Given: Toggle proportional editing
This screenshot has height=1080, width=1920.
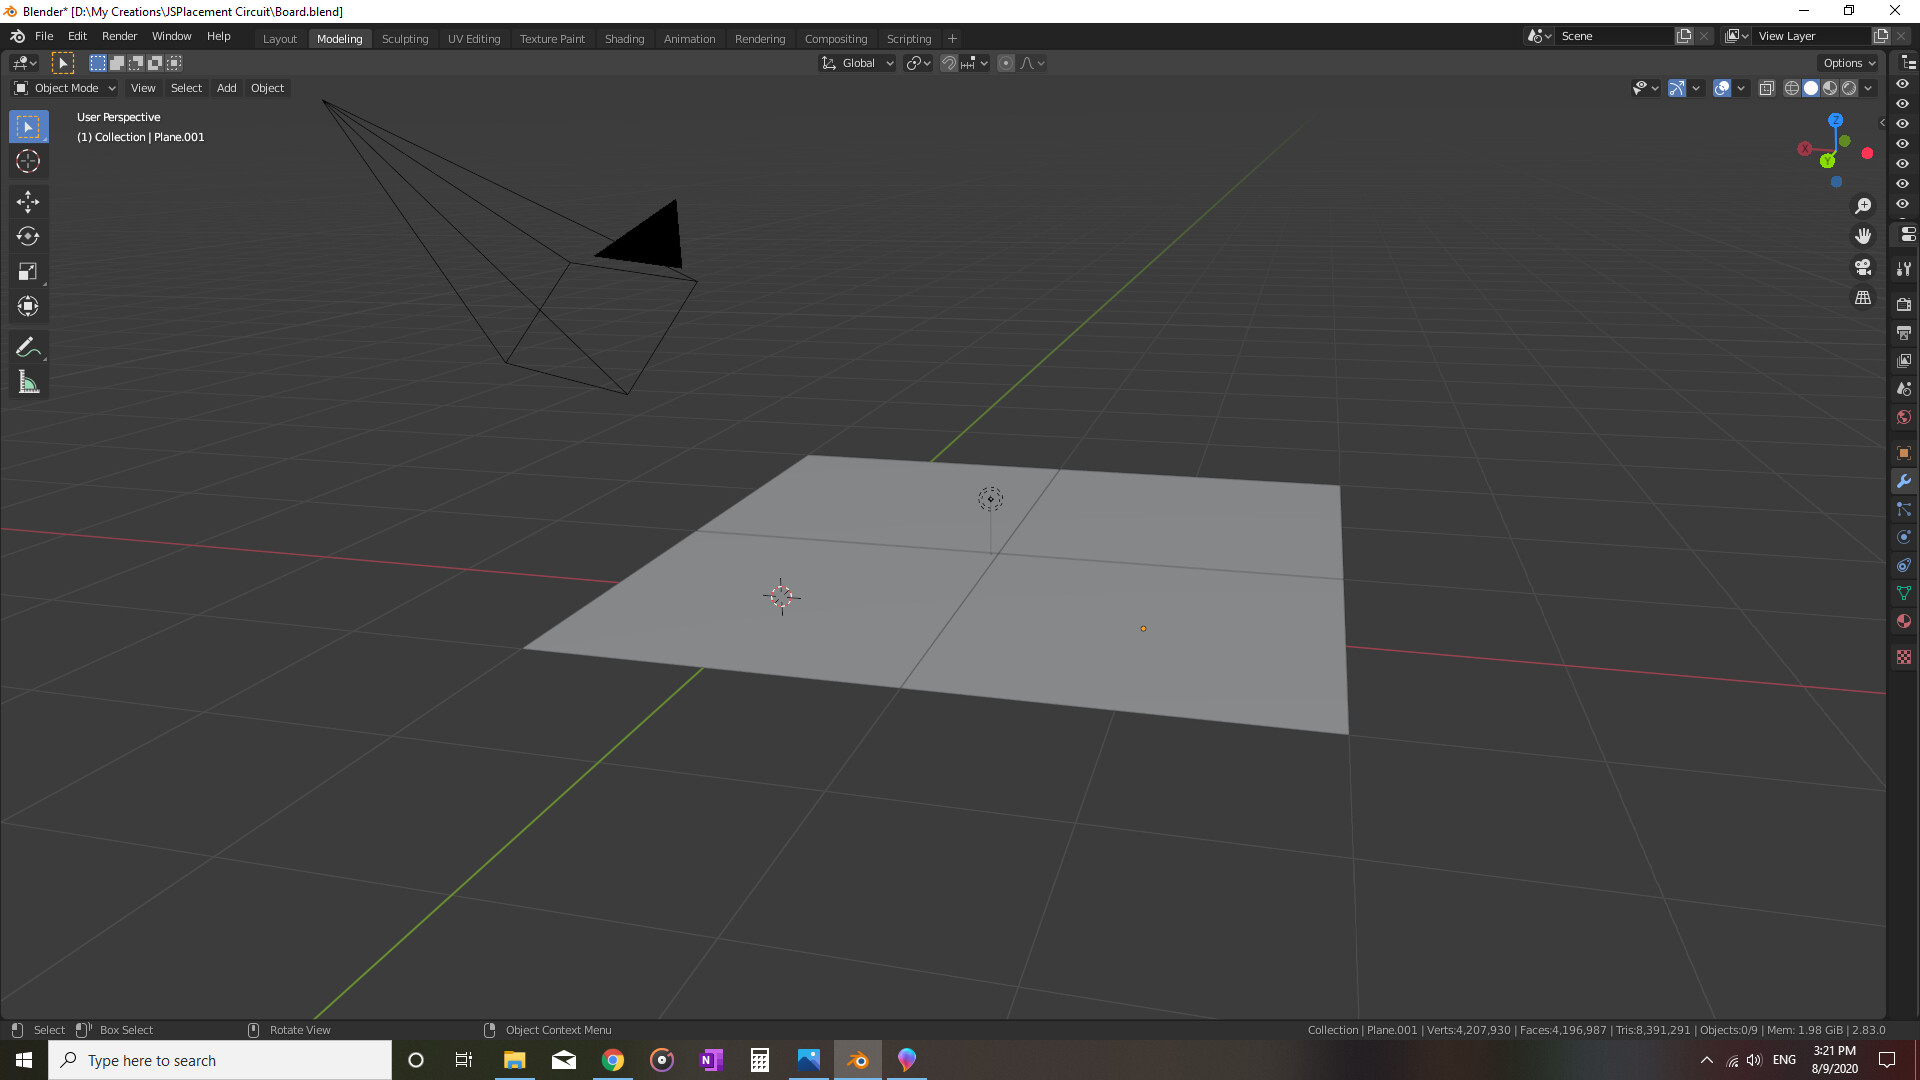Looking at the screenshot, I should point(1006,63).
